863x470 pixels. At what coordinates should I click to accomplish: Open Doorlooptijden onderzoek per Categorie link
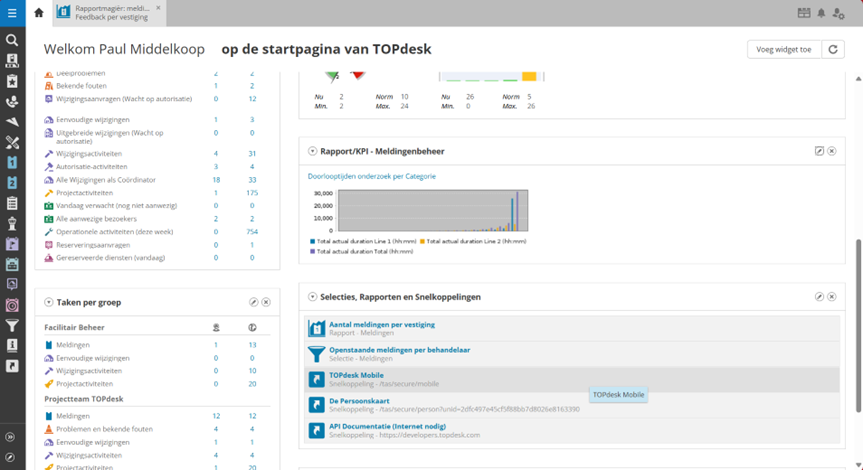pyautogui.click(x=371, y=176)
